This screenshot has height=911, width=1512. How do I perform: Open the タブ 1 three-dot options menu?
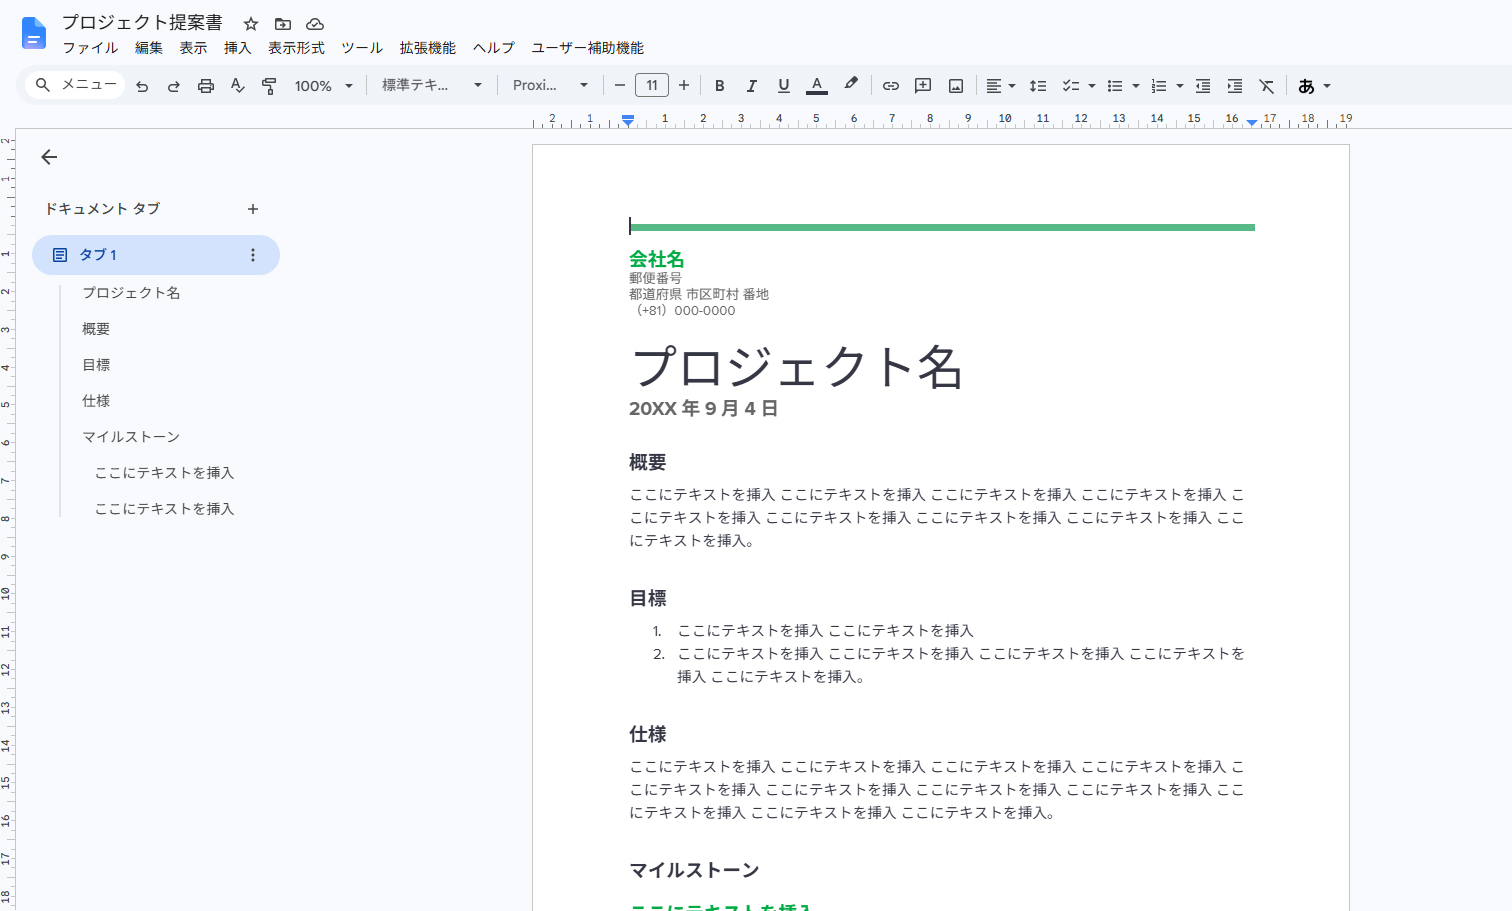click(253, 255)
